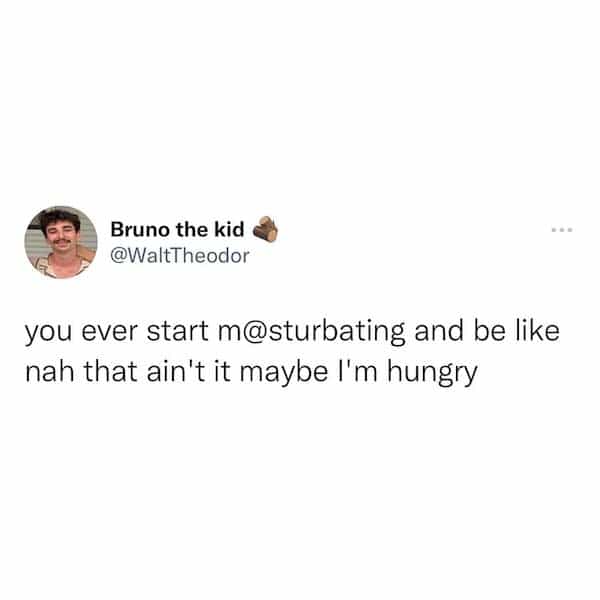Click the wood log emoji beside name
Viewport: 600px width, 600px height.
point(265,229)
